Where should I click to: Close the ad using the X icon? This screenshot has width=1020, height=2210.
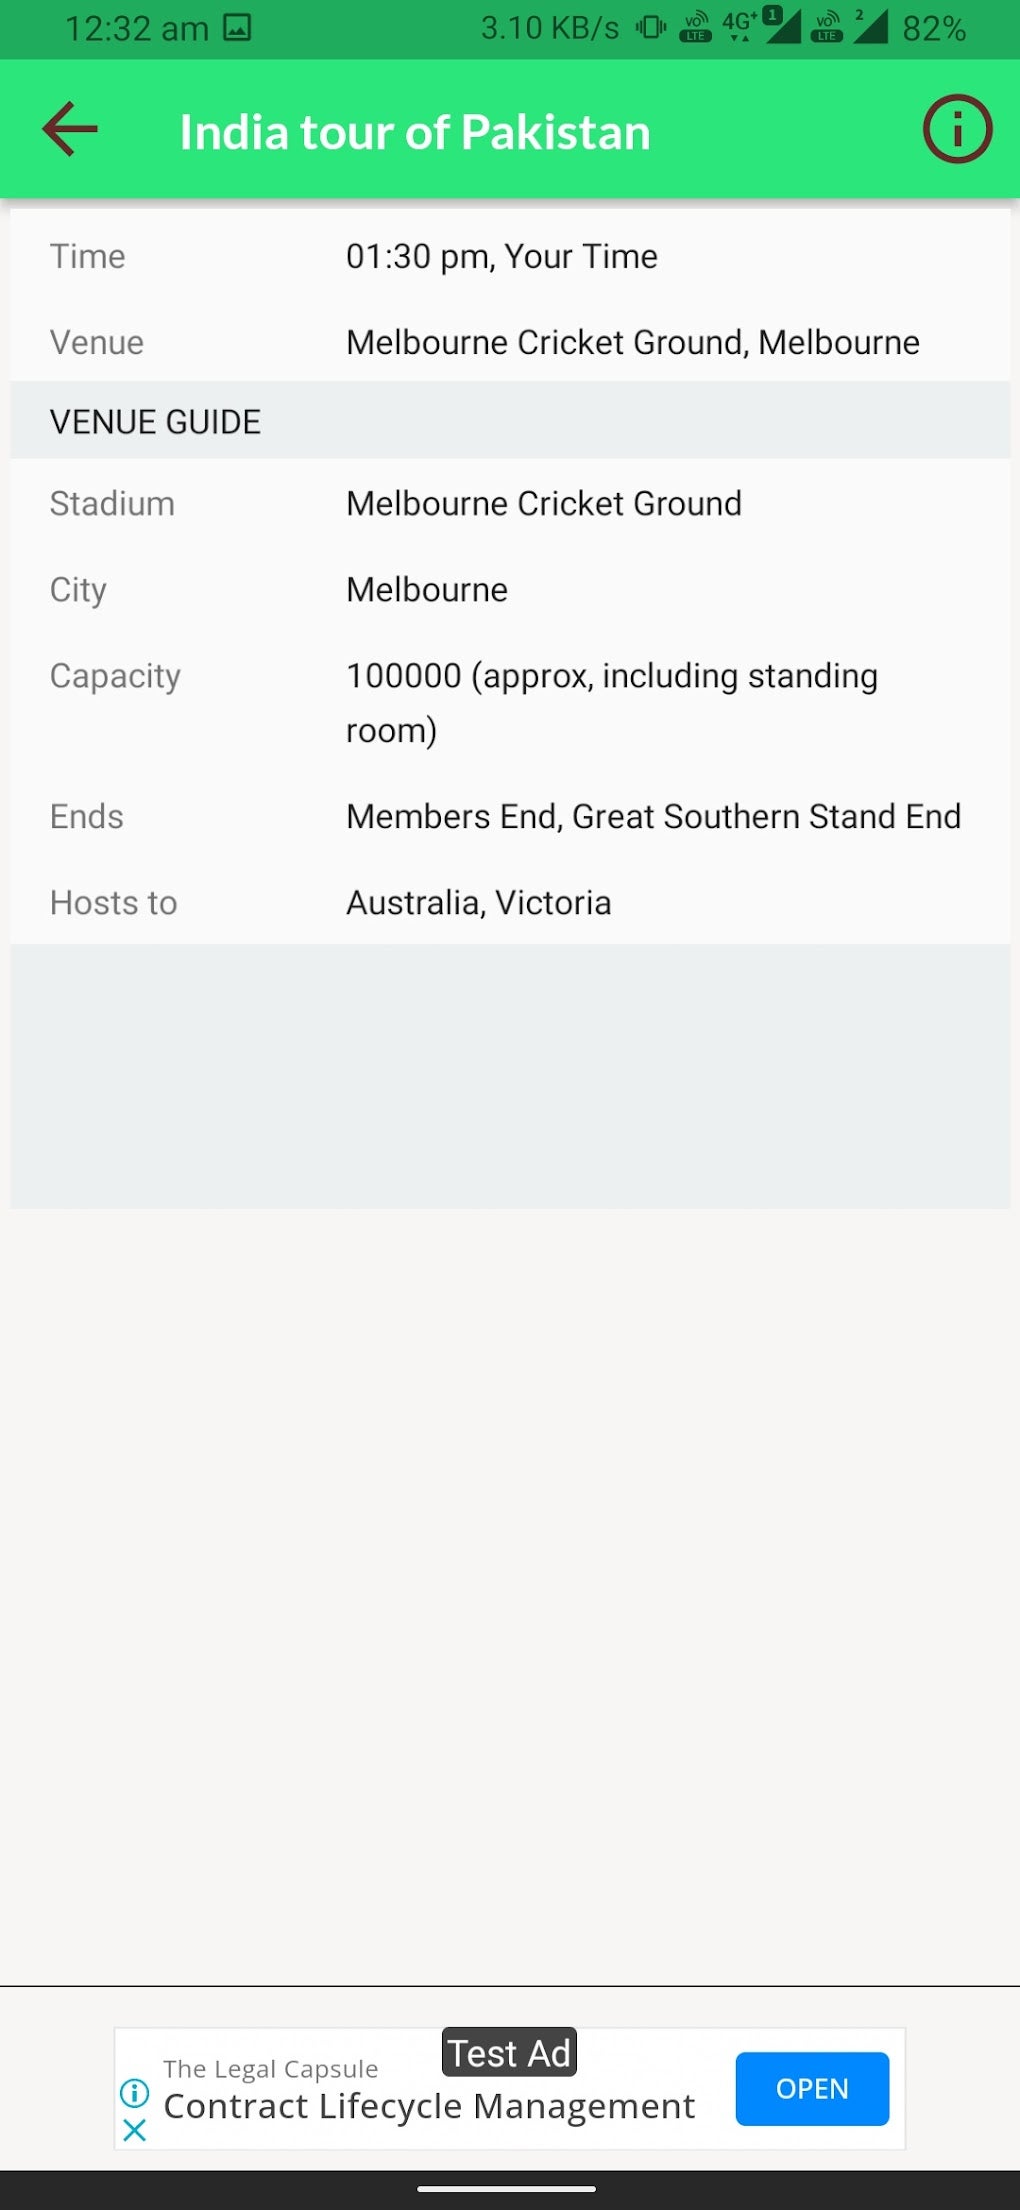click(134, 2131)
